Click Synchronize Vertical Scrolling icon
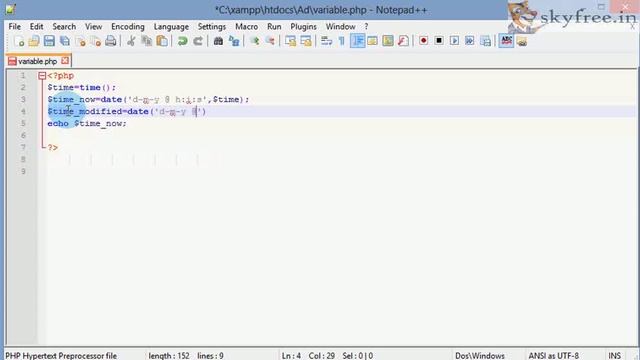This screenshot has height=360, width=640. [x=291, y=41]
